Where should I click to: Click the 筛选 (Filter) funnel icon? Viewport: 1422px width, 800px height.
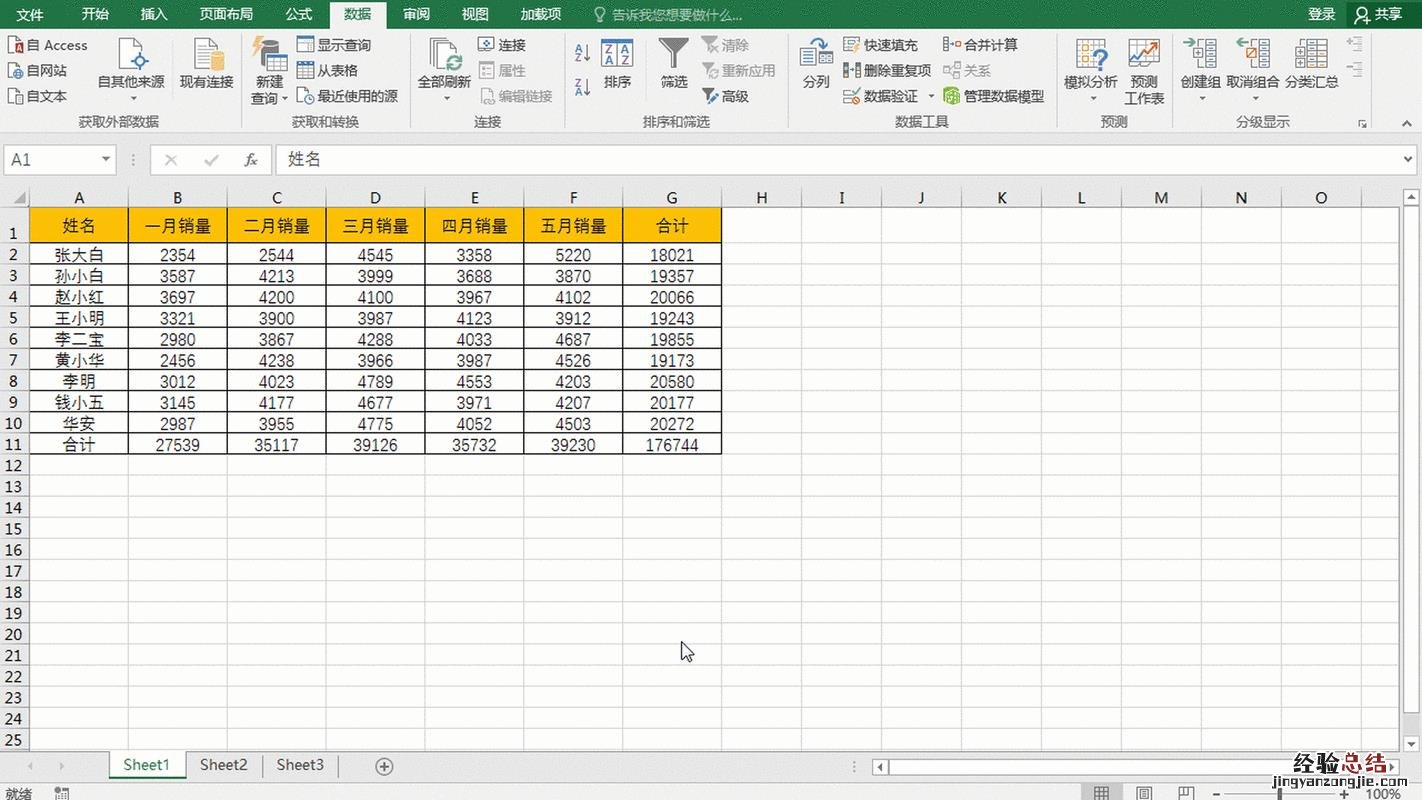click(x=673, y=54)
